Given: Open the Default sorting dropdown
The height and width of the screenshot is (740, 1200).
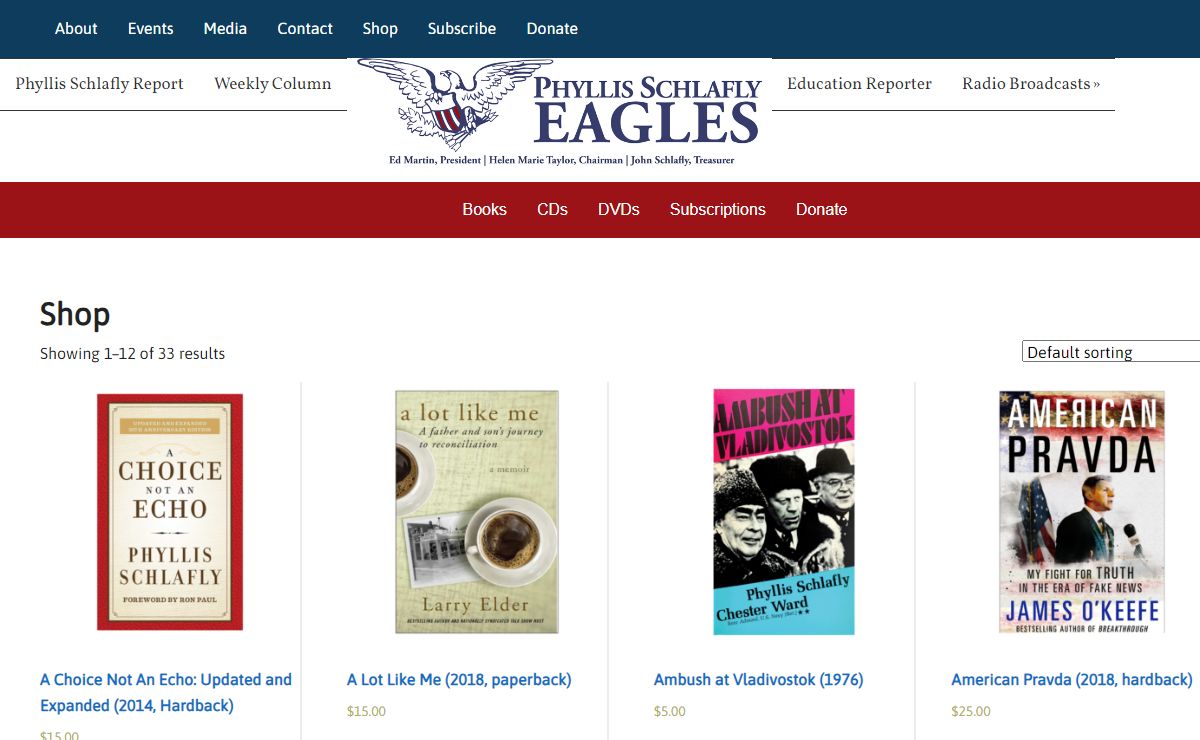Looking at the screenshot, I should click(x=1111, y=352).
